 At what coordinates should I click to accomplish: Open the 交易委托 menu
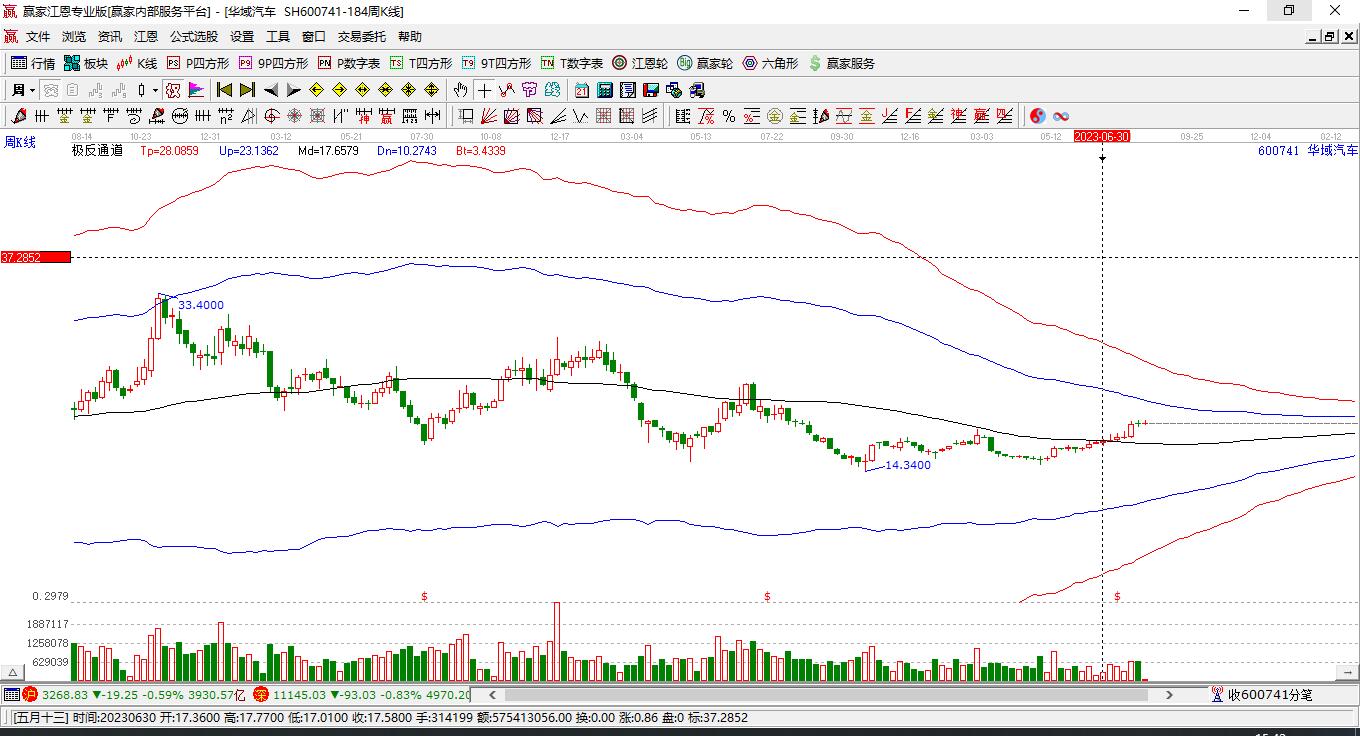pos(361,37)
